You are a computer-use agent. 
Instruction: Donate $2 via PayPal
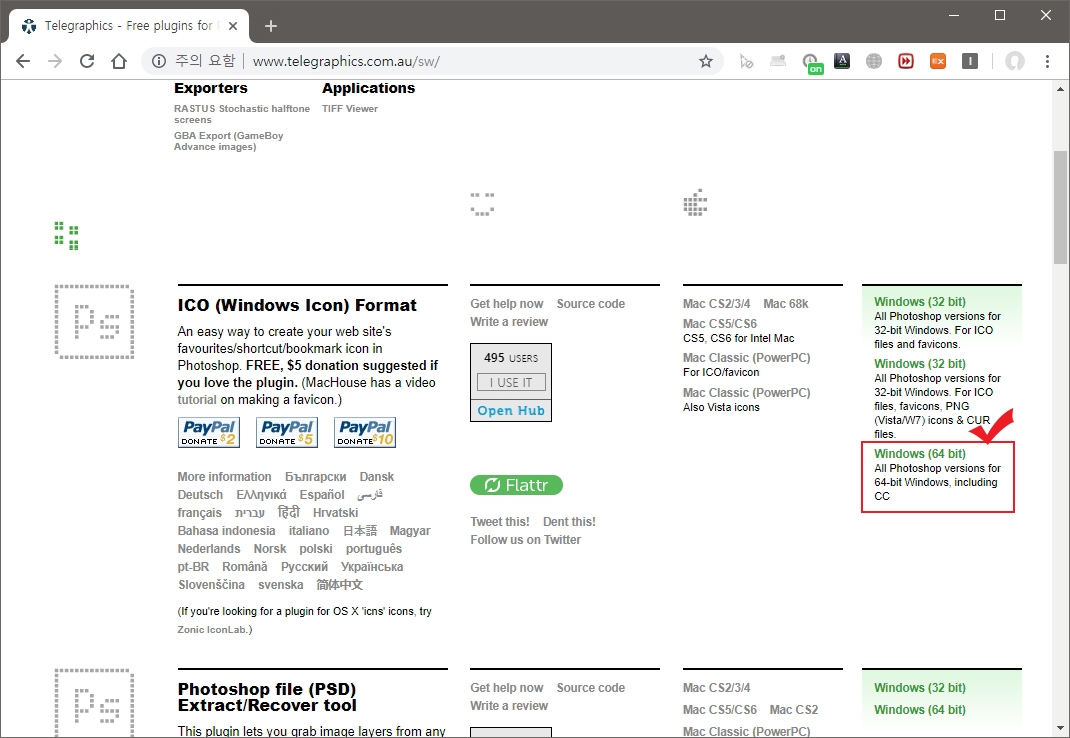point(209,432)
